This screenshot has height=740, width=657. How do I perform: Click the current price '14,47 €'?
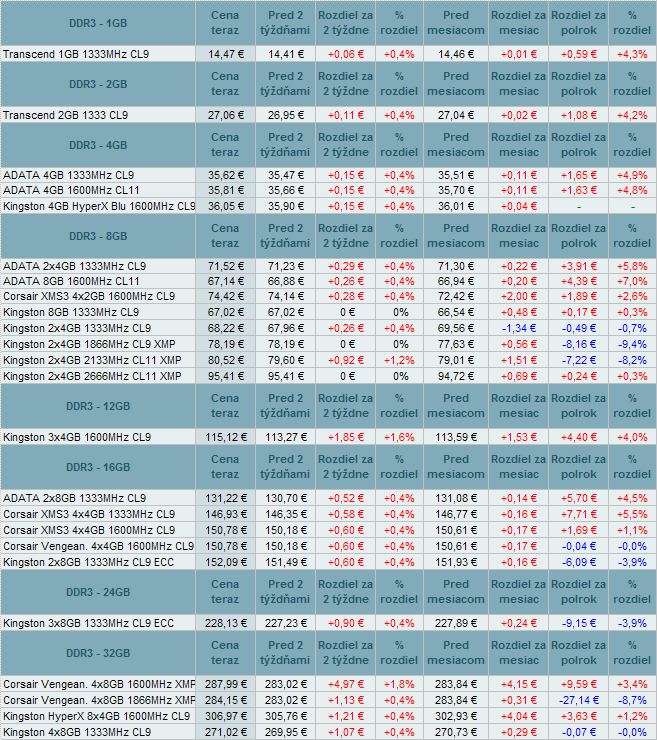[x=226, y=54]
